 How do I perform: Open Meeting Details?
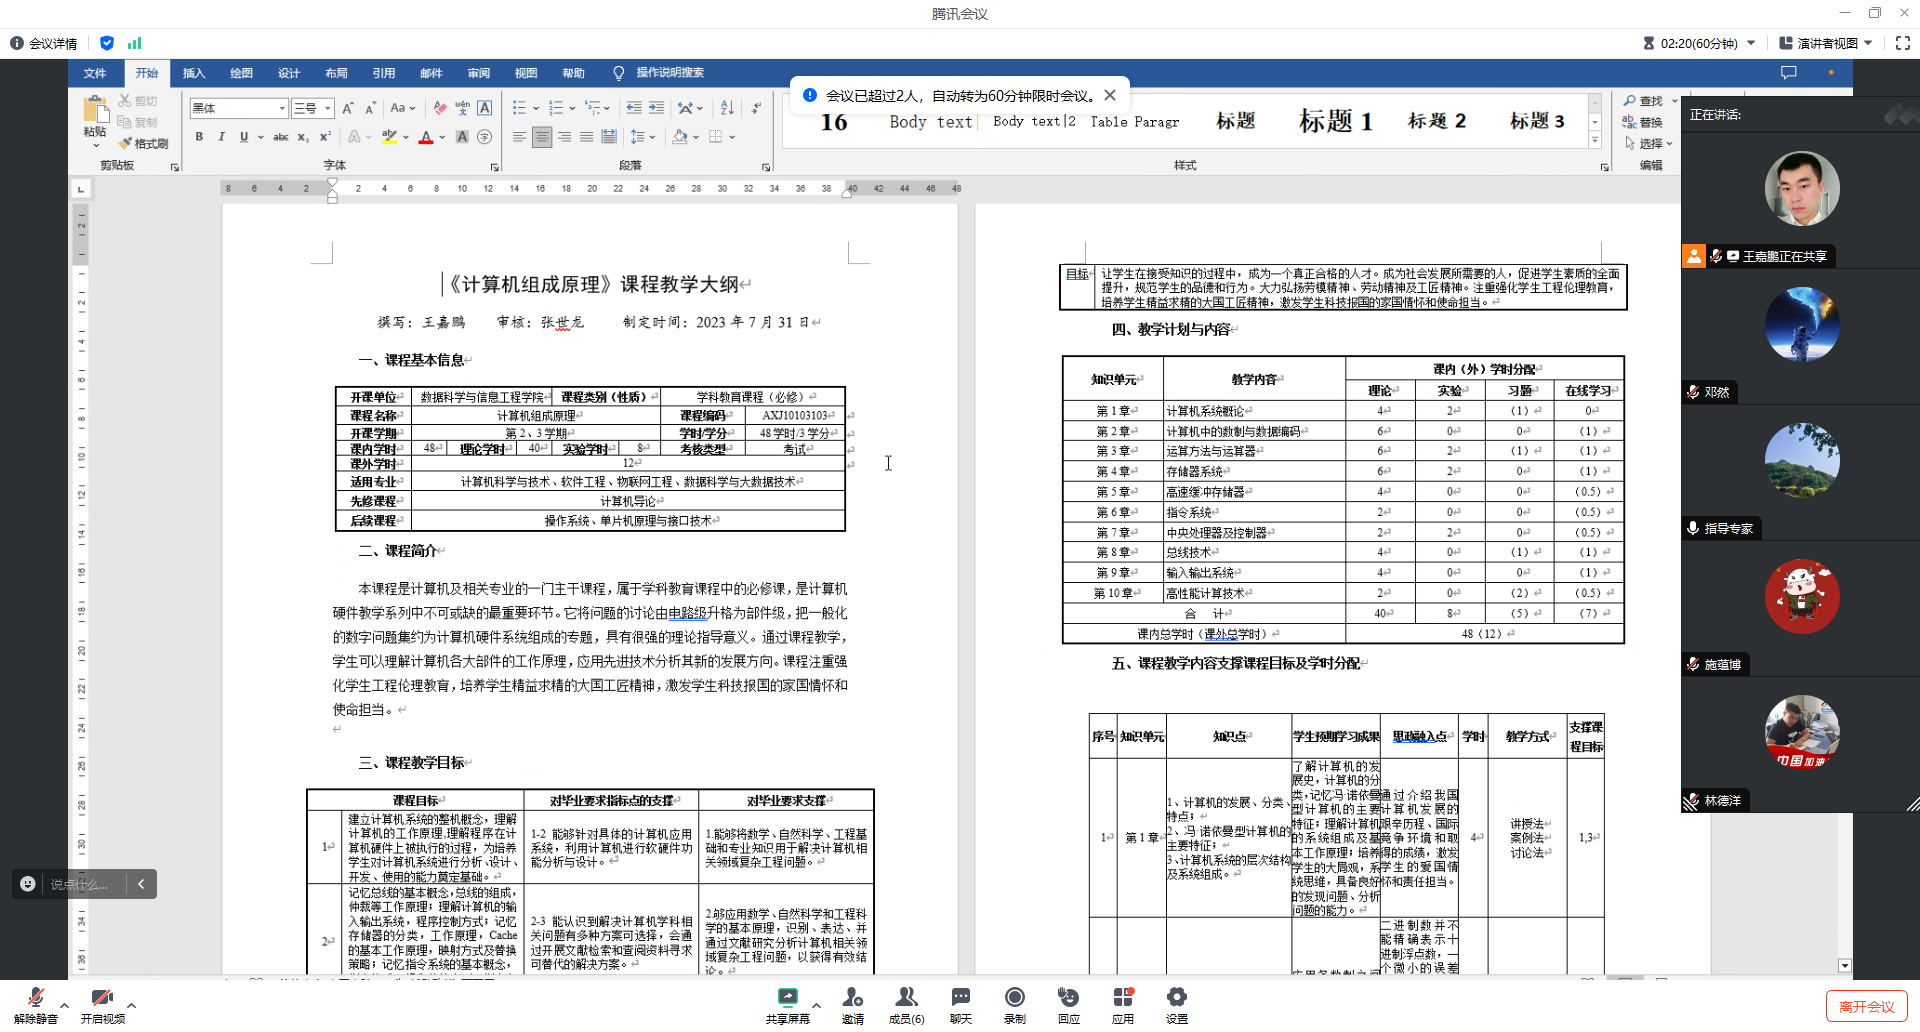[44, 43]
